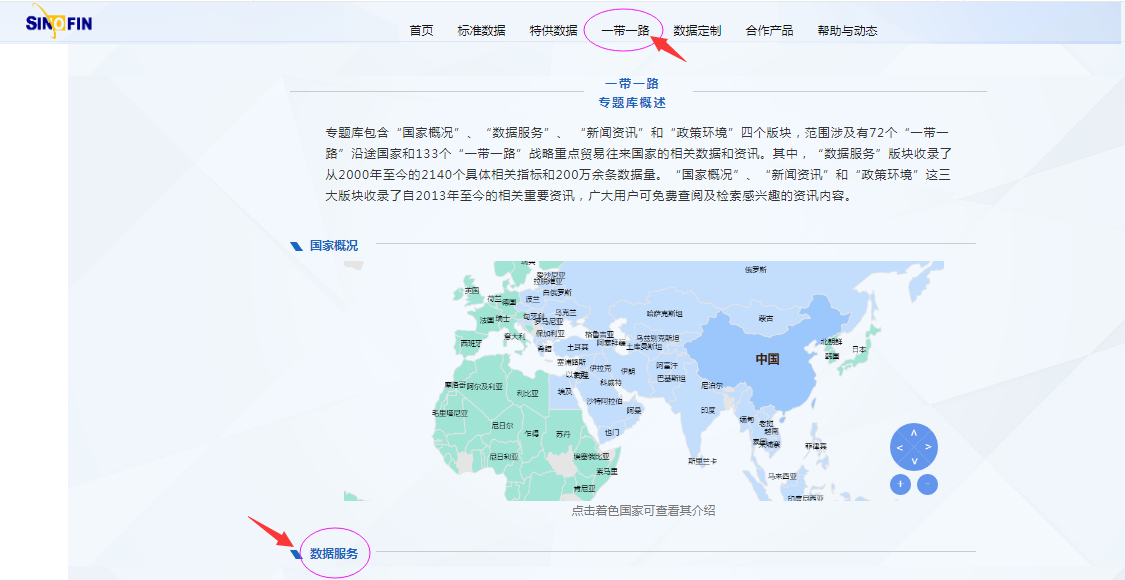Select 哈萨克斯坦 on the map

coord(664,313)
